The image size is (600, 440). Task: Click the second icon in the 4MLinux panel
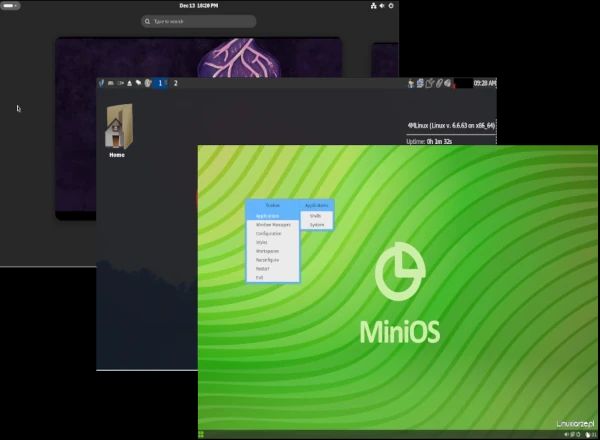[111, 83]
